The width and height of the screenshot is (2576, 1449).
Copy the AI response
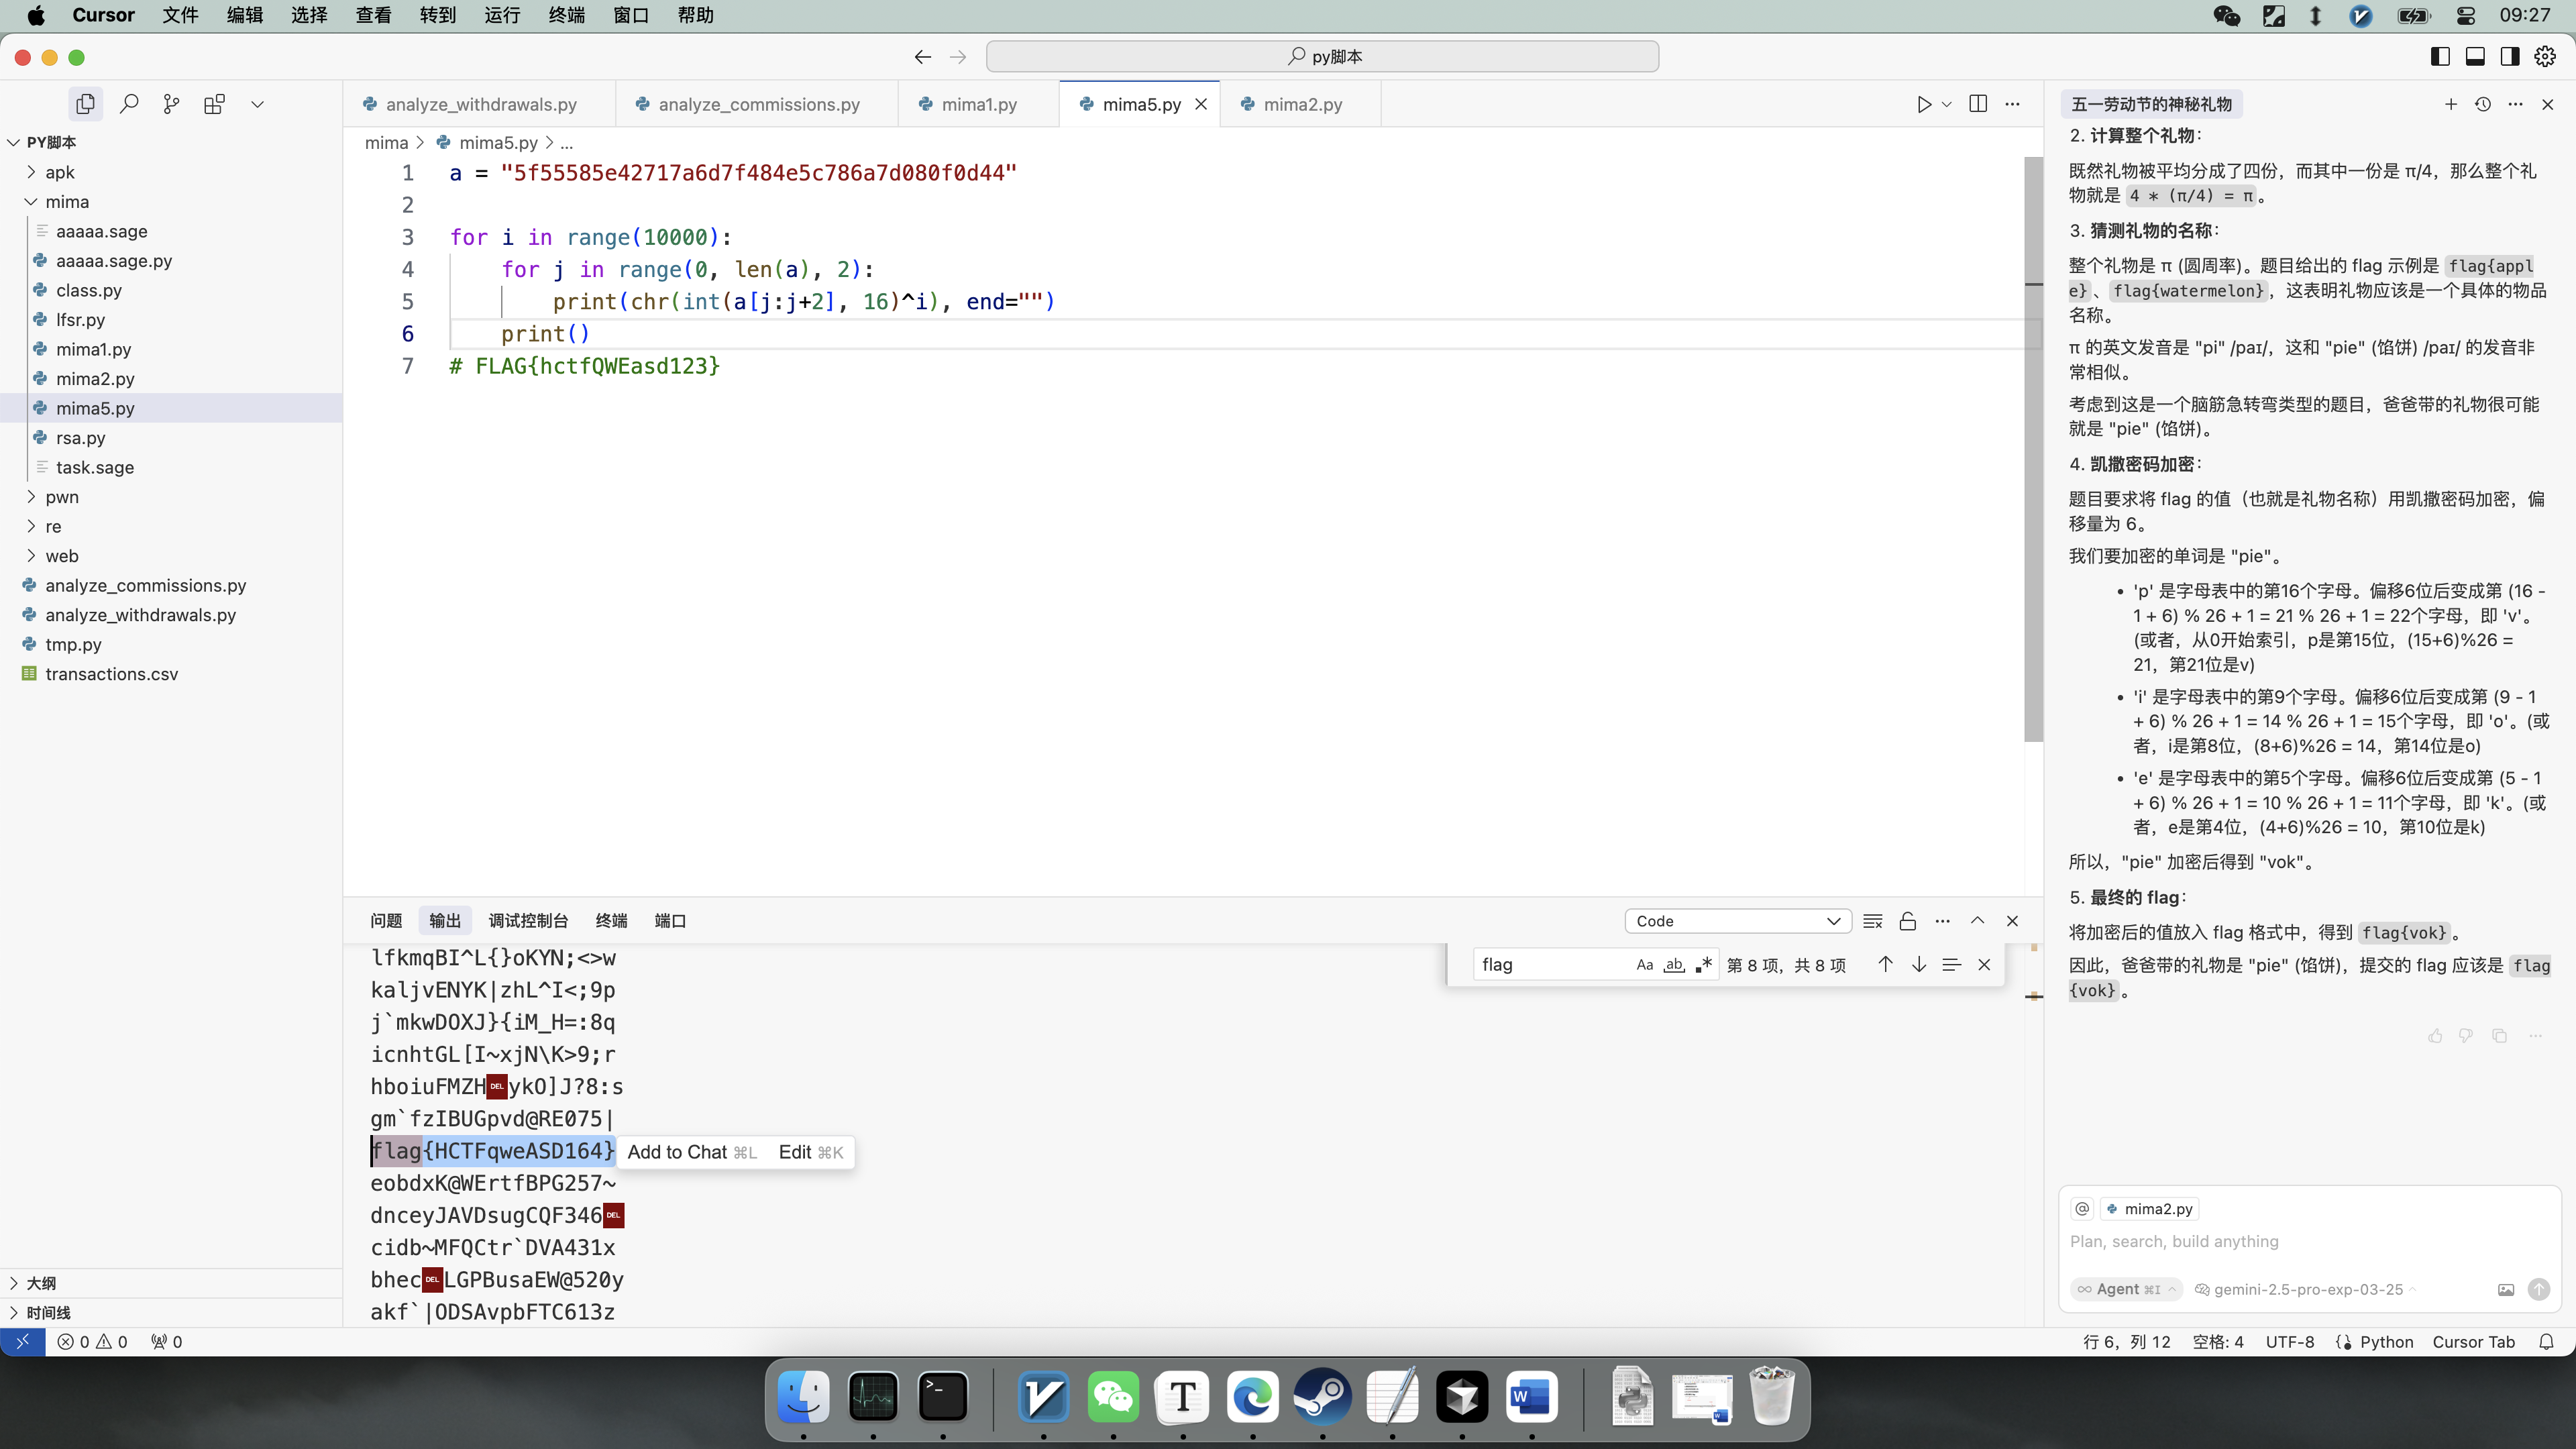click(2499, 1036)
